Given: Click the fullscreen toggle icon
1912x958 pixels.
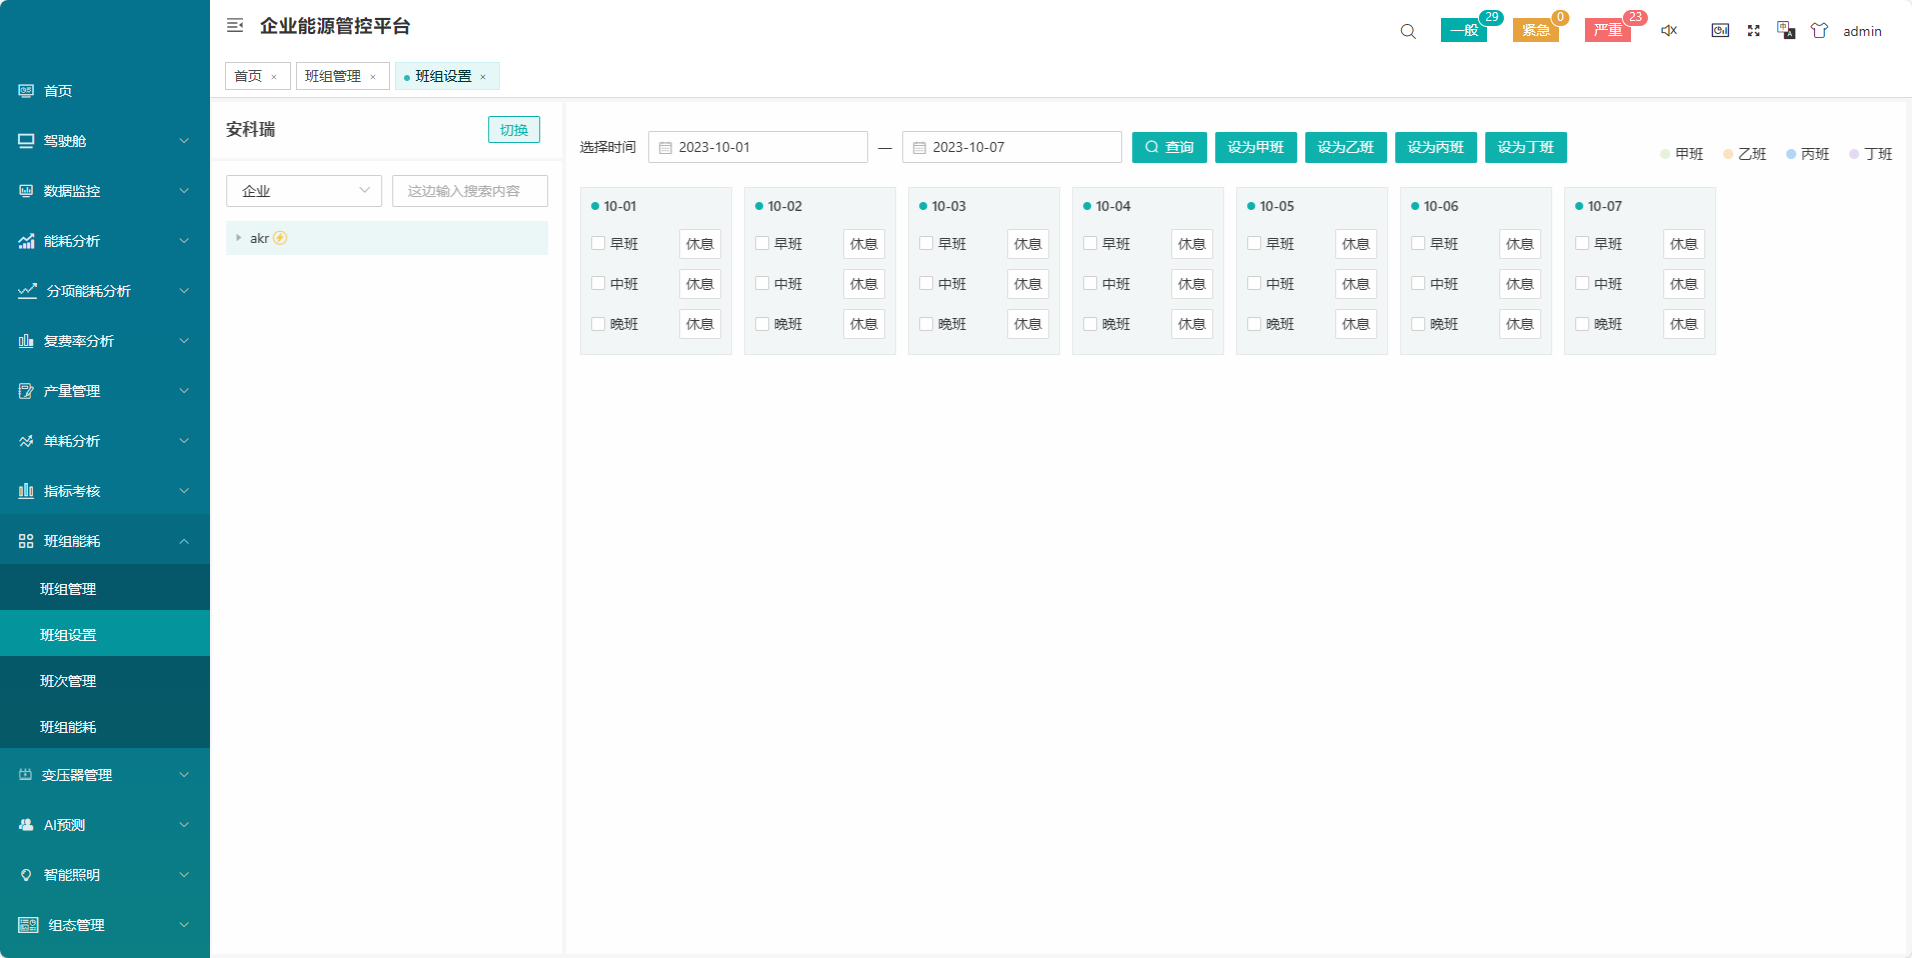Looking at the screenshot, I should point(1753,31).
